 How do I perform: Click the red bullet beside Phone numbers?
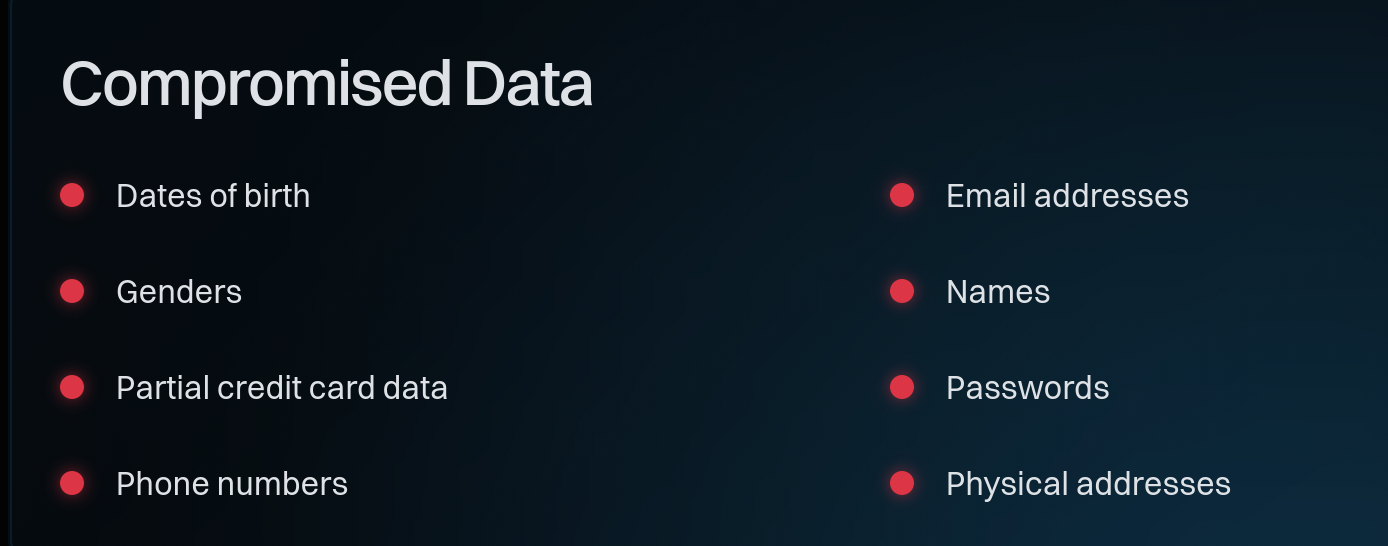pyautogui.click(x=72, y=483)
